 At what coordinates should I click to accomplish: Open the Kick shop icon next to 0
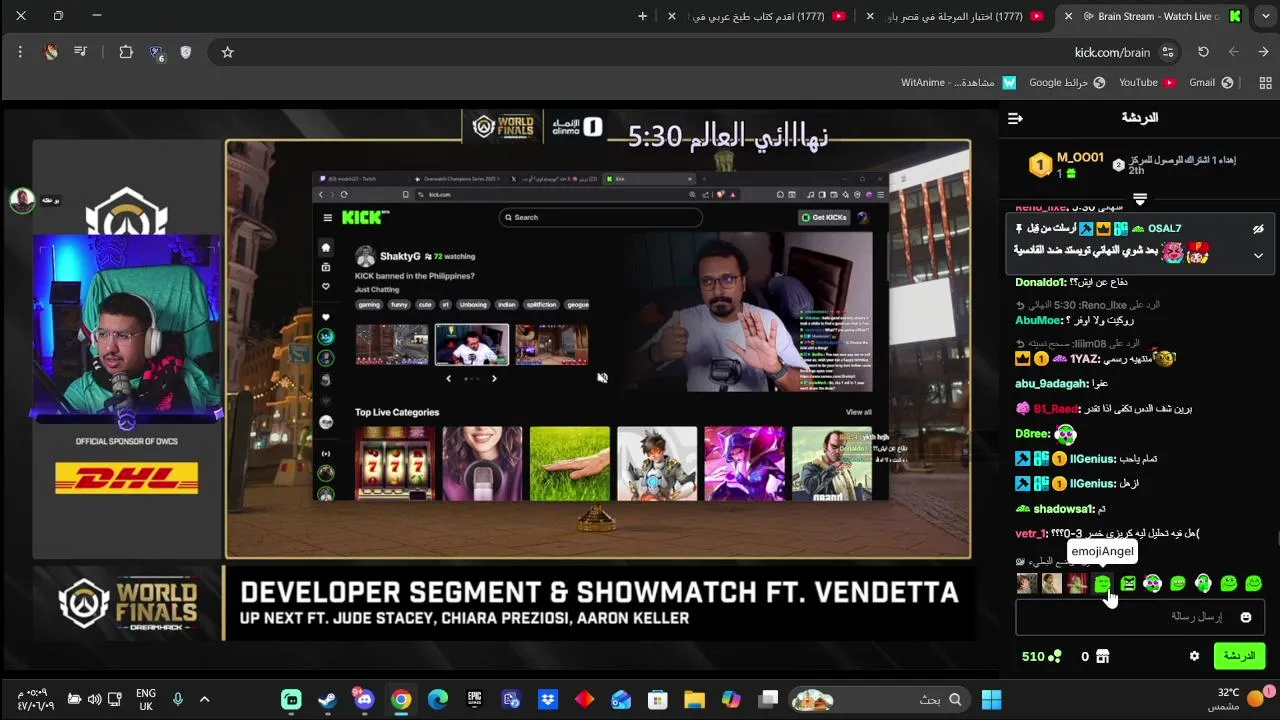point(1102,656)
